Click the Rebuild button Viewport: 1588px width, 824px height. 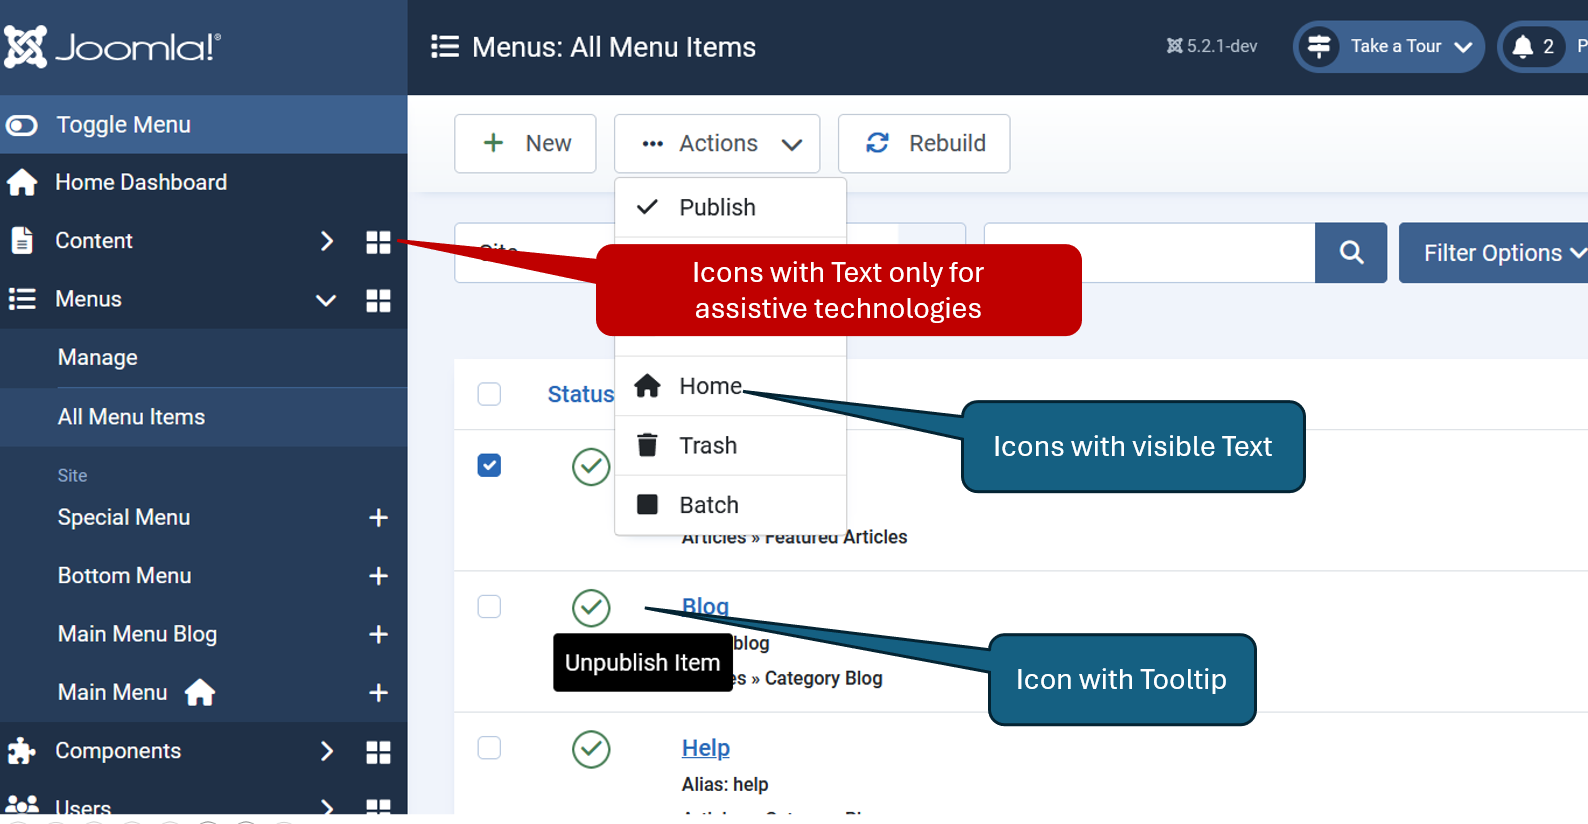(x=924, y=143)
